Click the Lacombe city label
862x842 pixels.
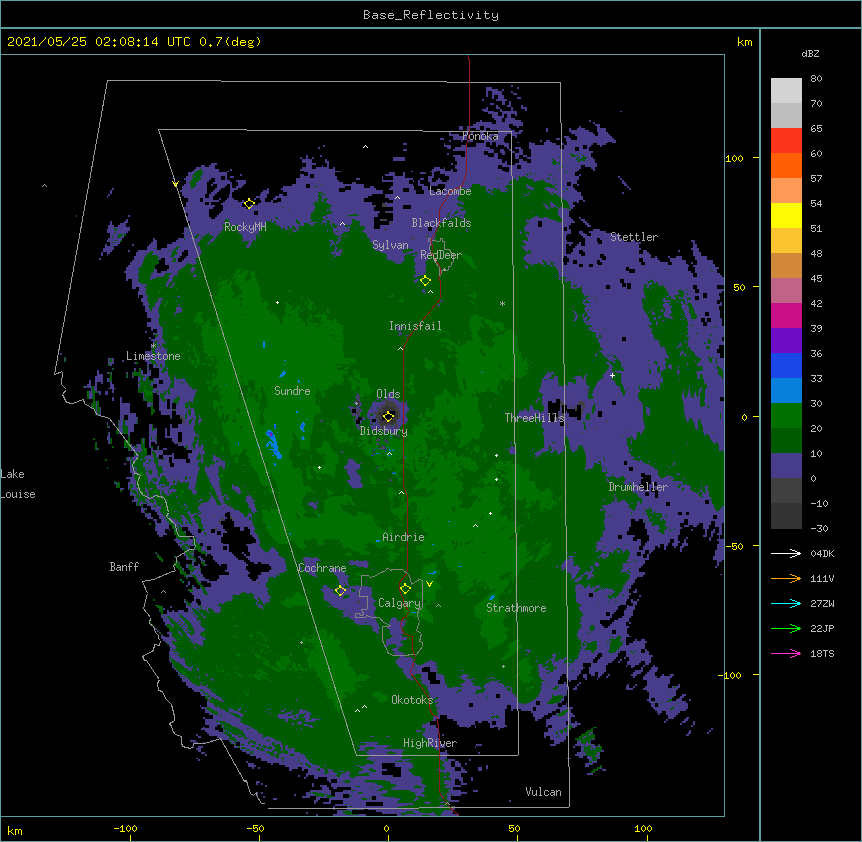click(450, 191)
